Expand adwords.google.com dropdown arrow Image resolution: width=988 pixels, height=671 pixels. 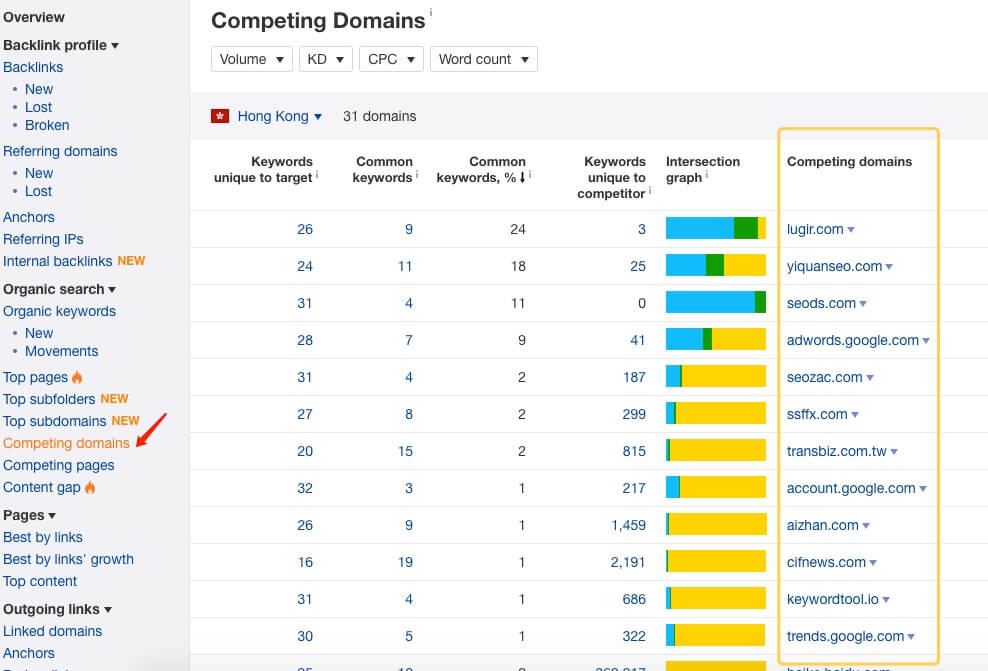[926, 341]
